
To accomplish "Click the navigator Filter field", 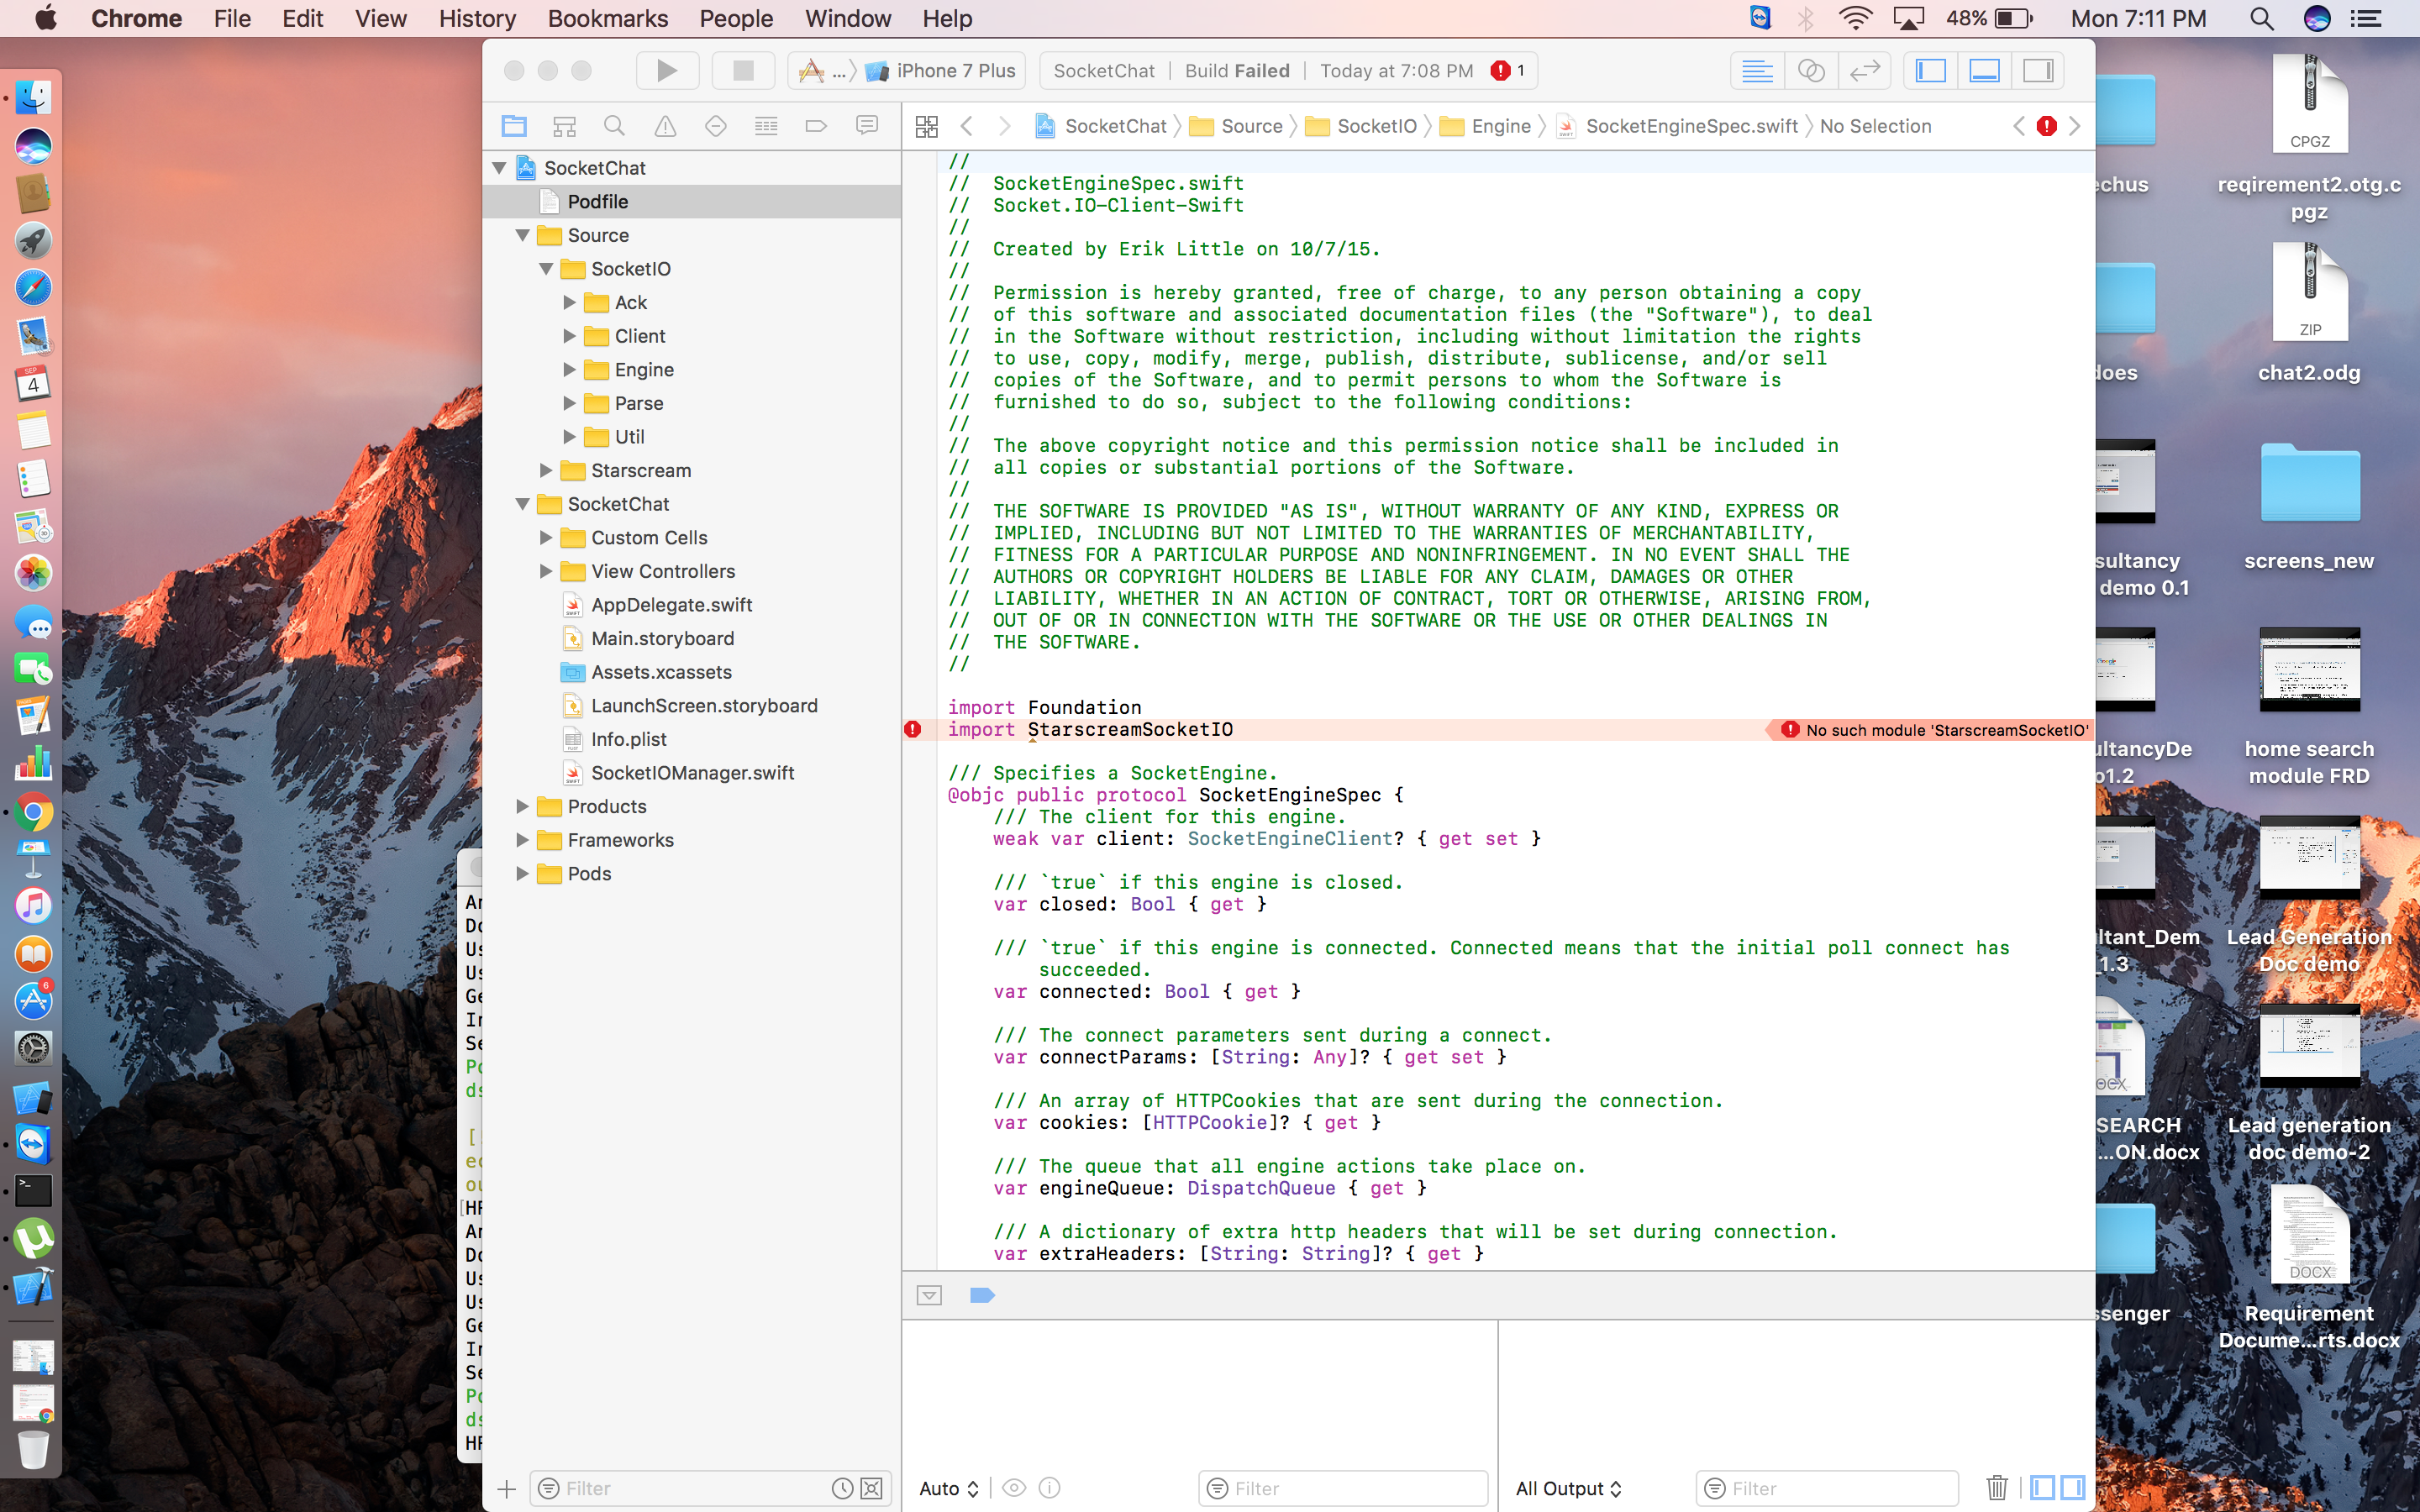I will click(x=693, y=1488).
